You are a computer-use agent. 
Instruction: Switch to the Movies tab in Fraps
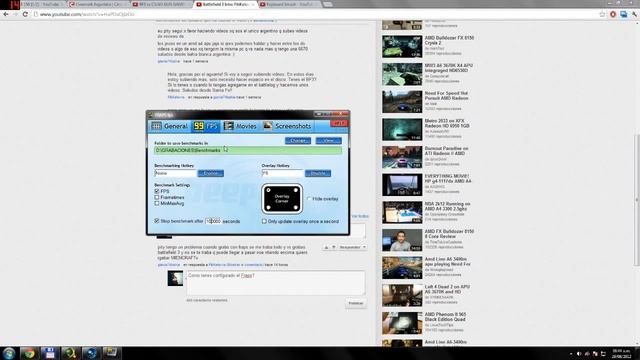click(x=240, y=126)
